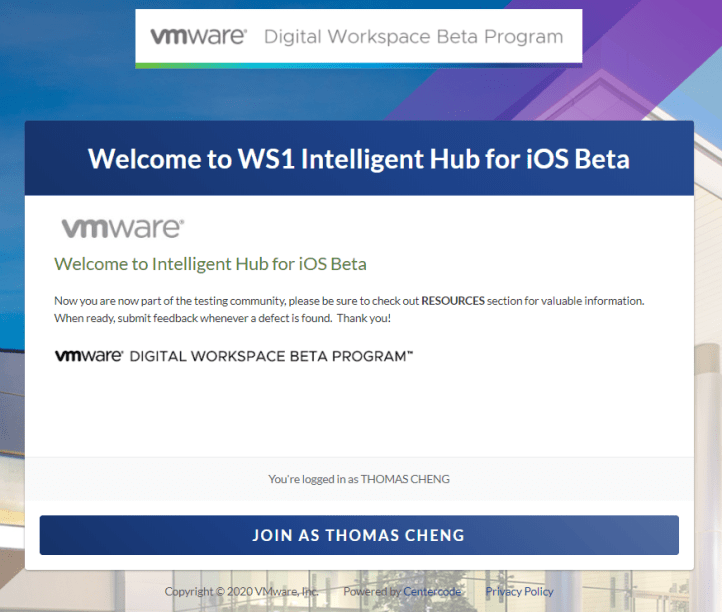Viewport: 722px width, 612px height.
Task: Click the 'Copyright © 2020 VMware, Inc.' footer text
Action: click(x=242, y=591)
